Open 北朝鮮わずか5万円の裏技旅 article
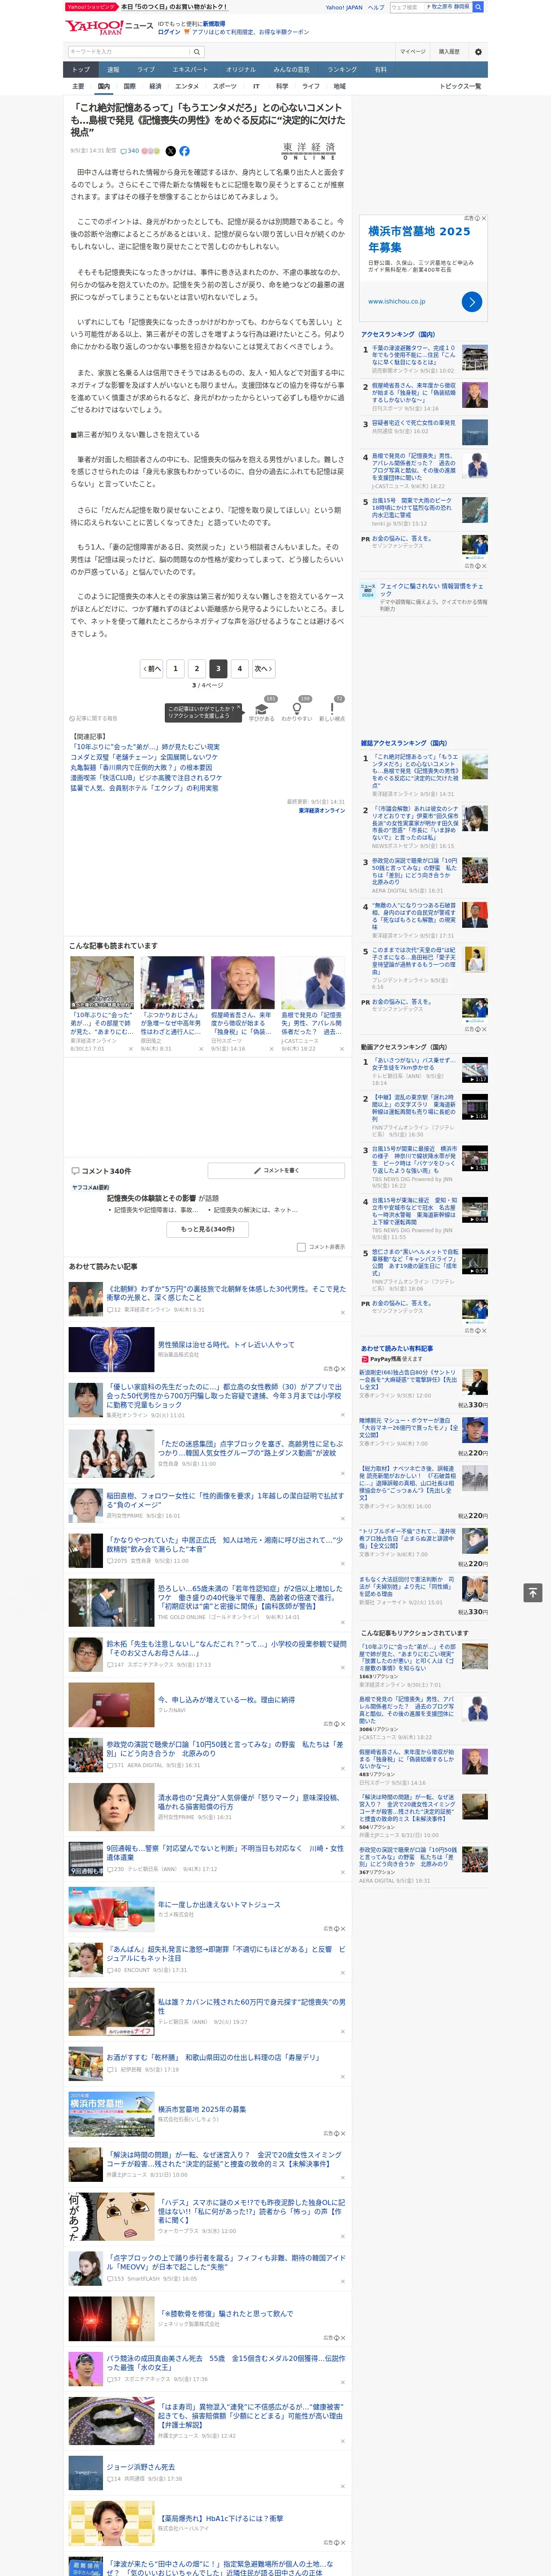 227,1293
